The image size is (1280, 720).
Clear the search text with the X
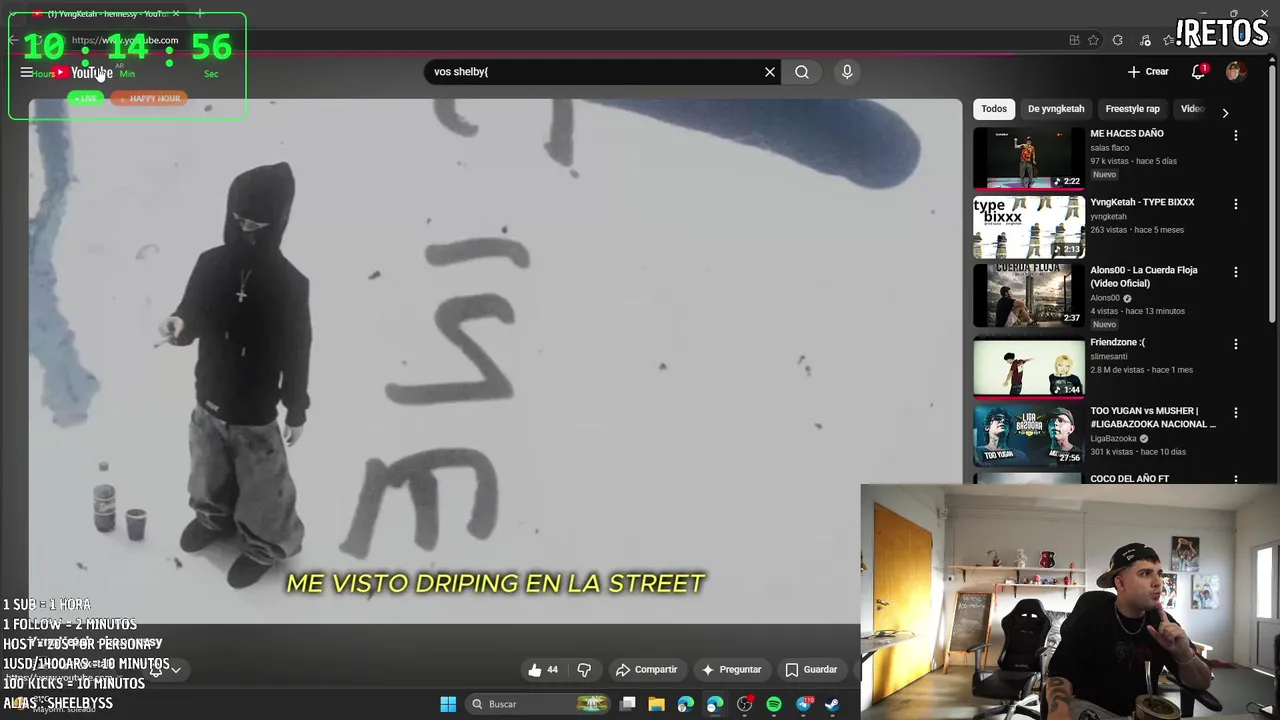pyautogui.click(x=770, y=72)
